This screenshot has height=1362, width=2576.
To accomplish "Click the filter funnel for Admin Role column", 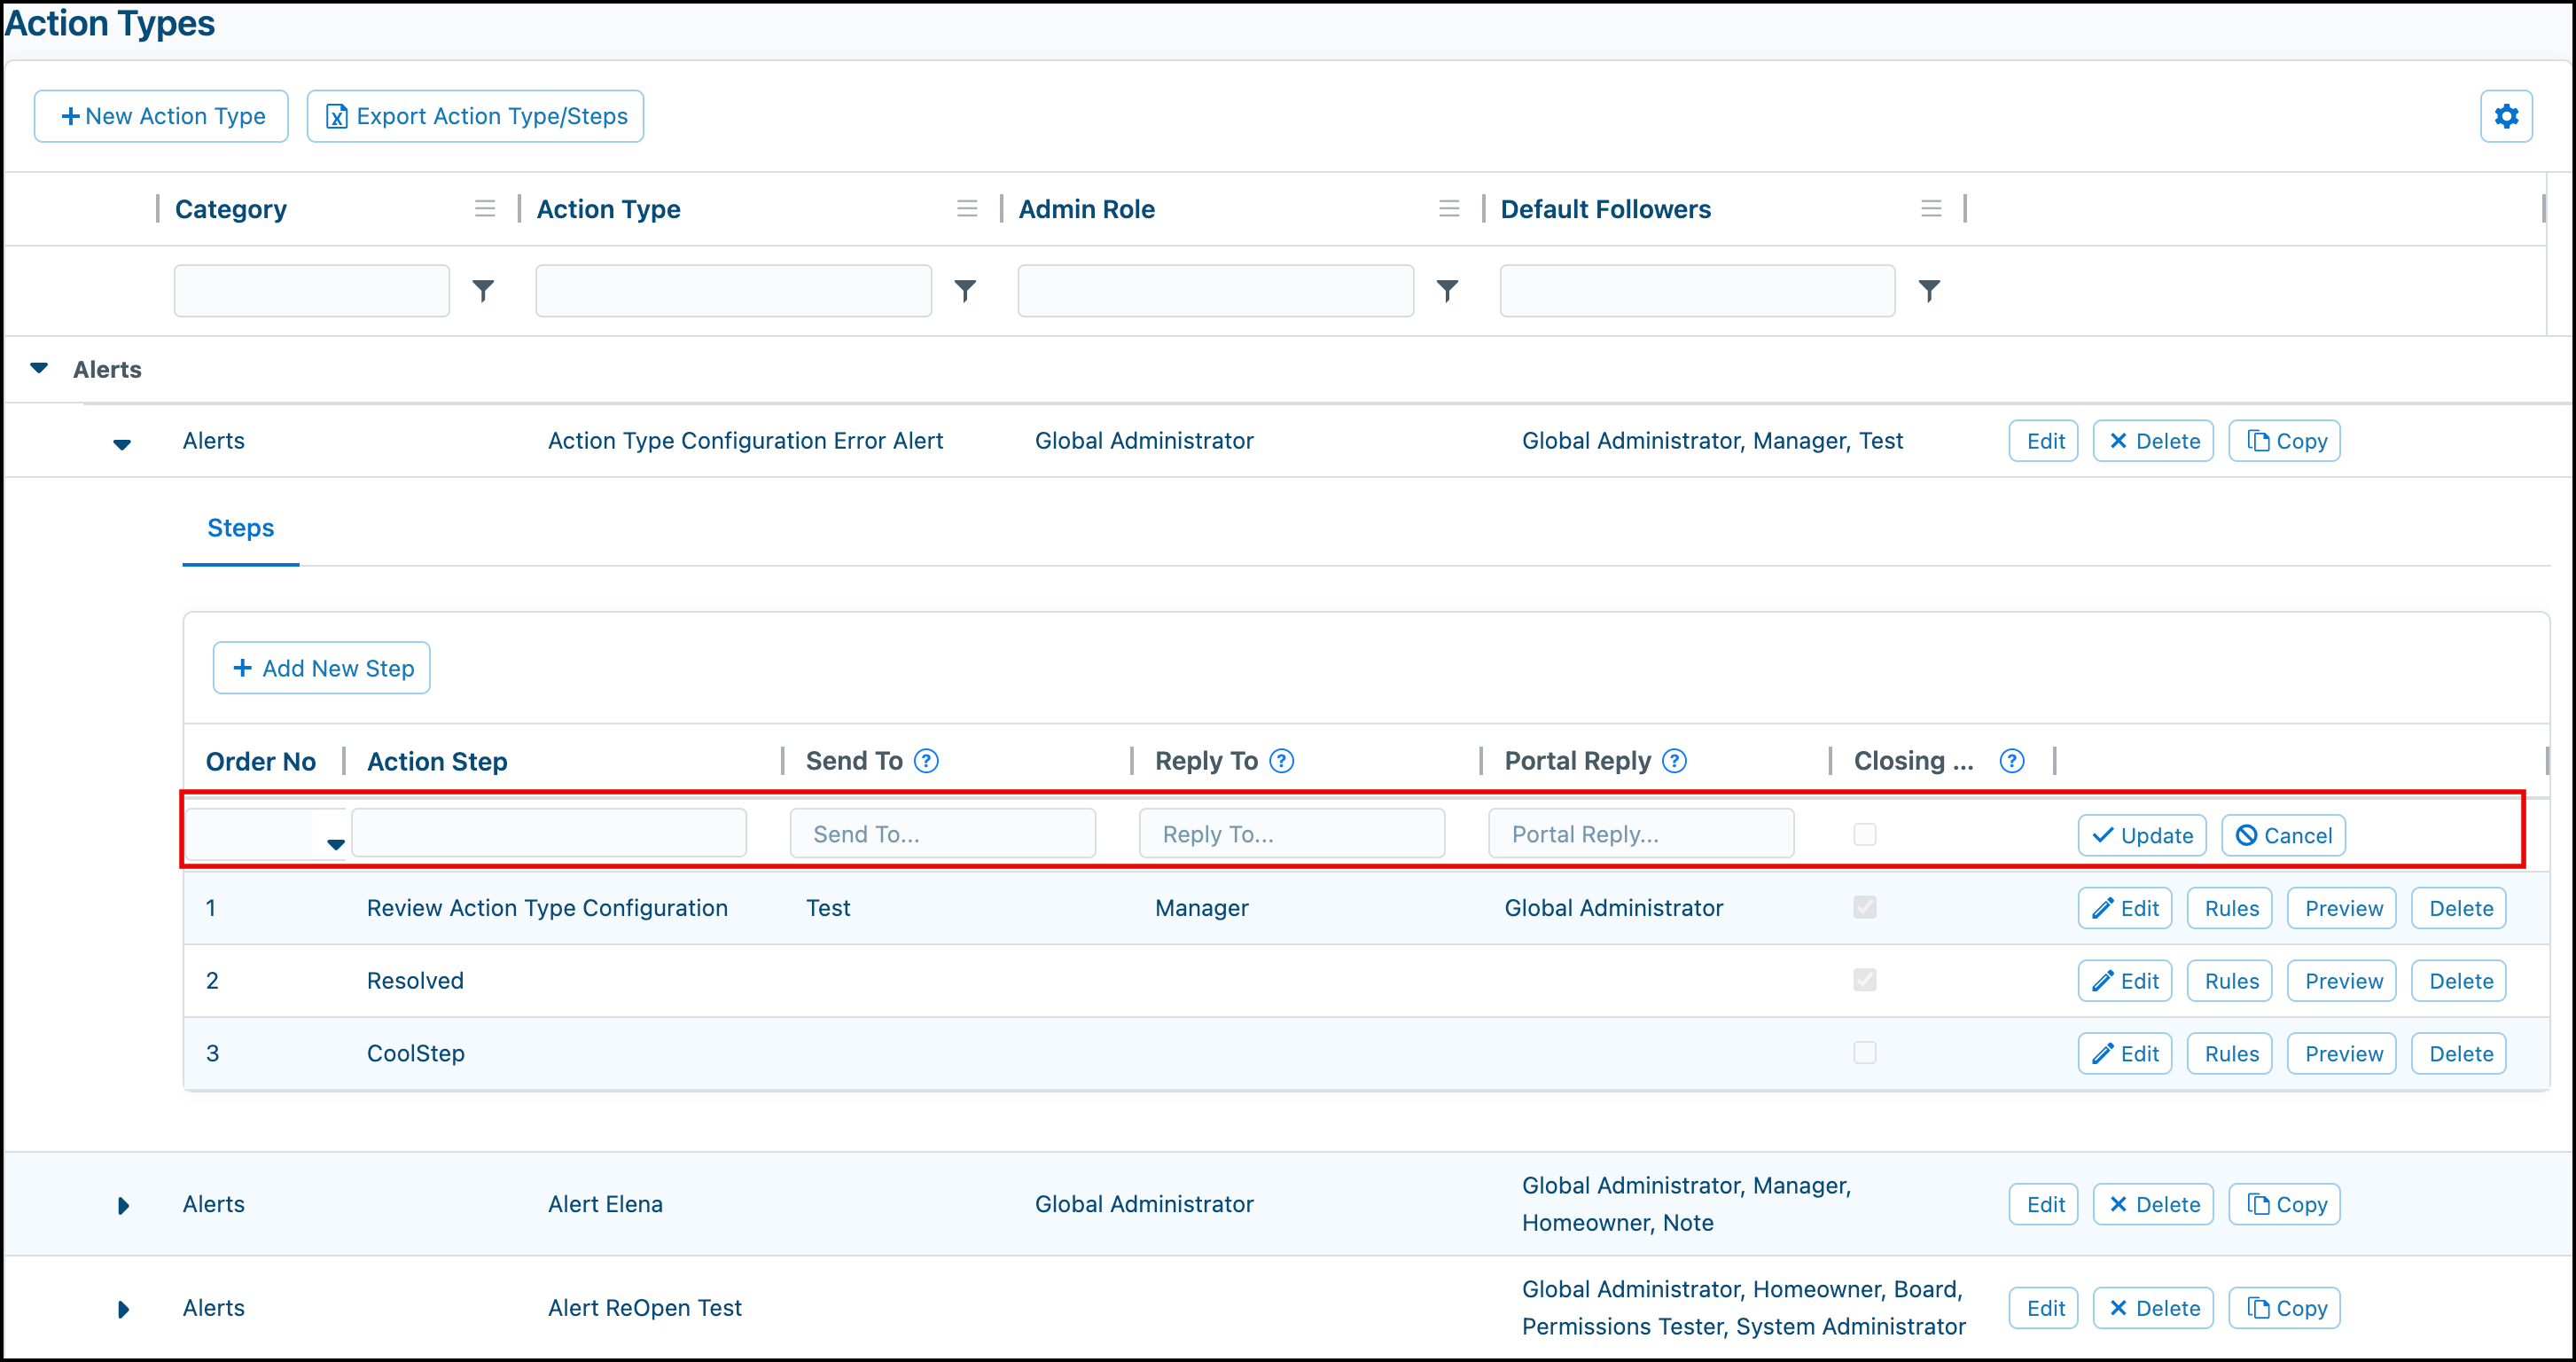I will (x=1448, y=290).
